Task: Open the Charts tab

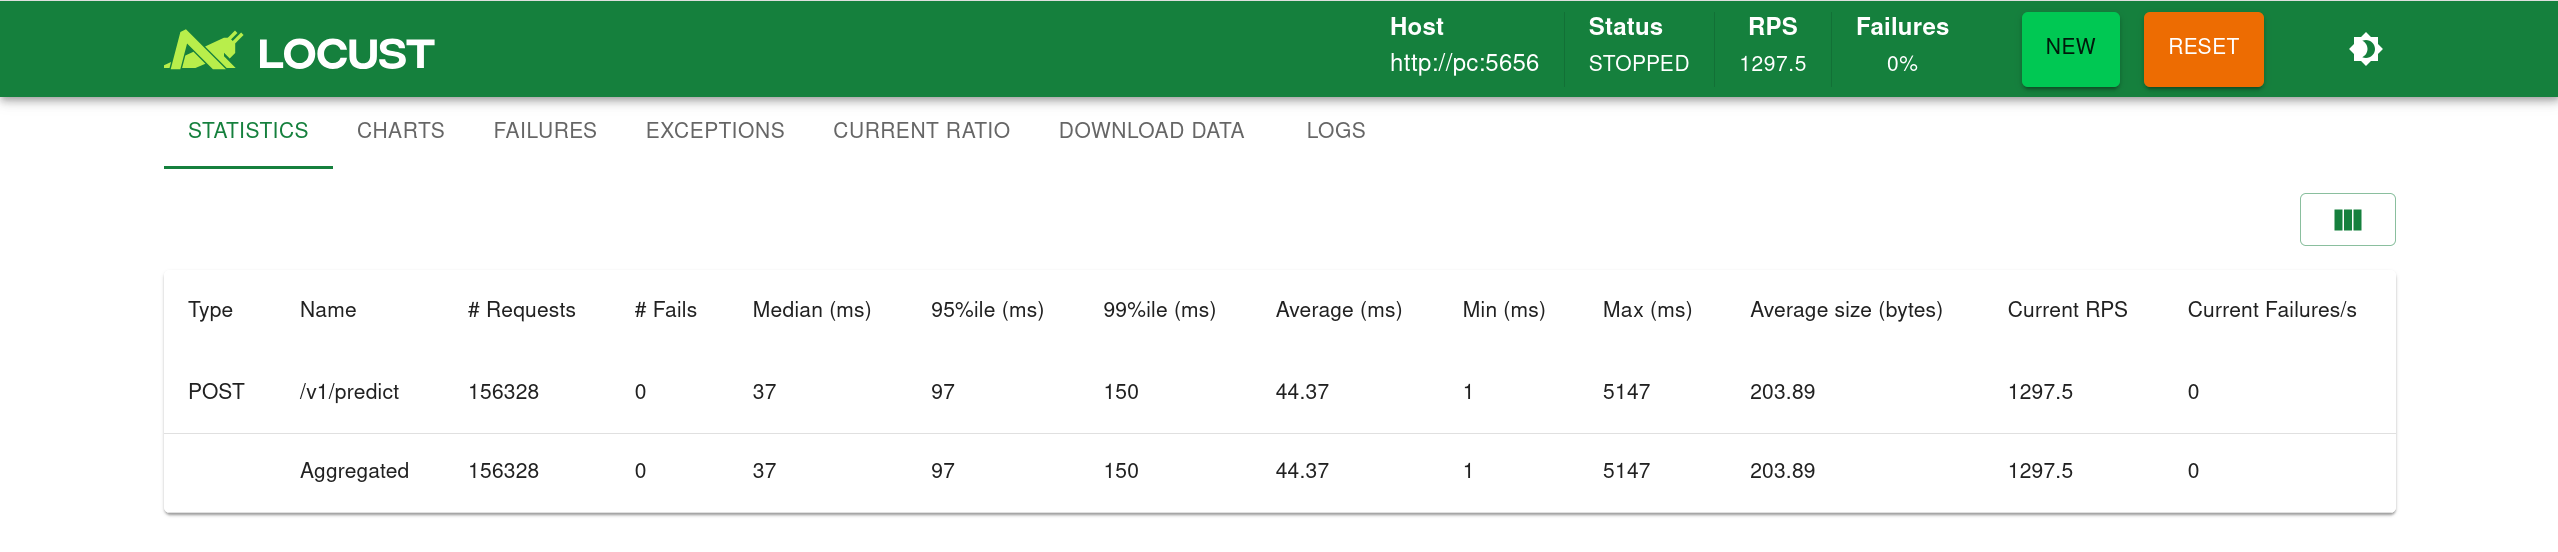Action: (x=401, y=131)
